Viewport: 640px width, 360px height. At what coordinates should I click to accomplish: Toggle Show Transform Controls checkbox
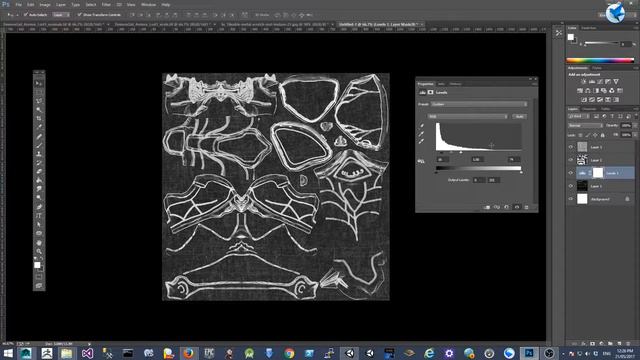(80, 15)
